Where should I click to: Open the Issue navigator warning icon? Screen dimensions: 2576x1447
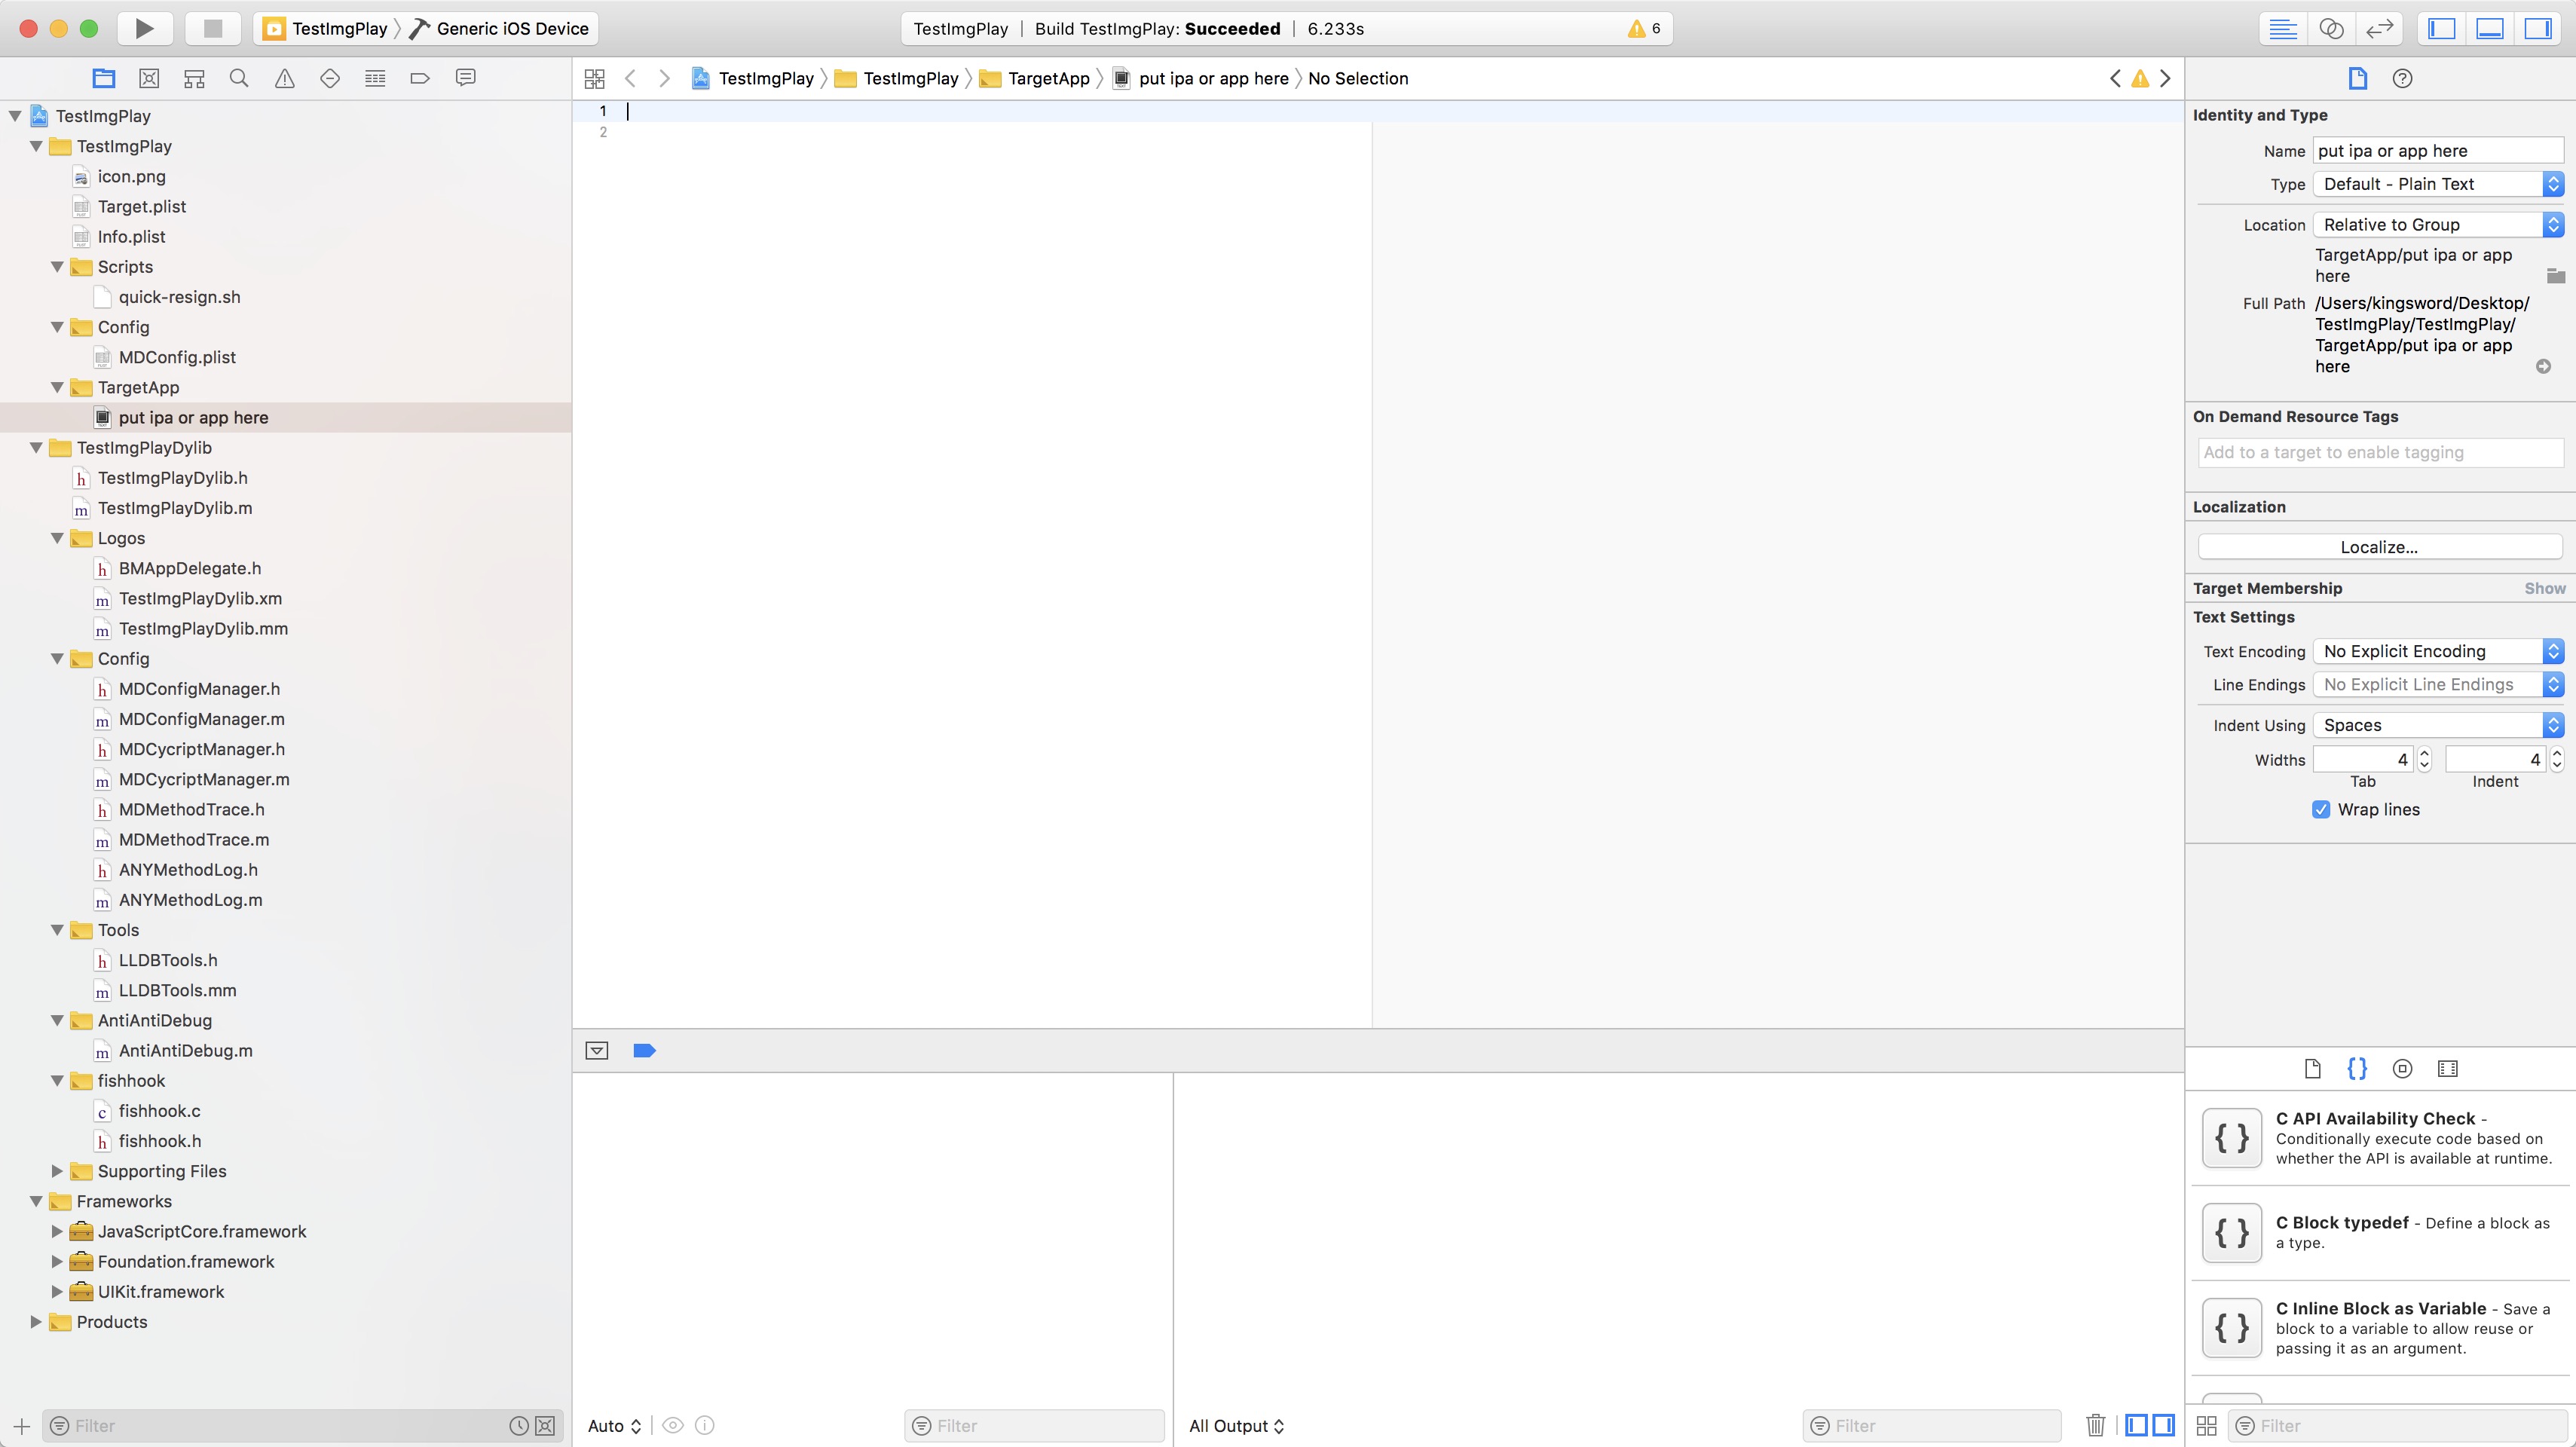[x=285, y=78]
